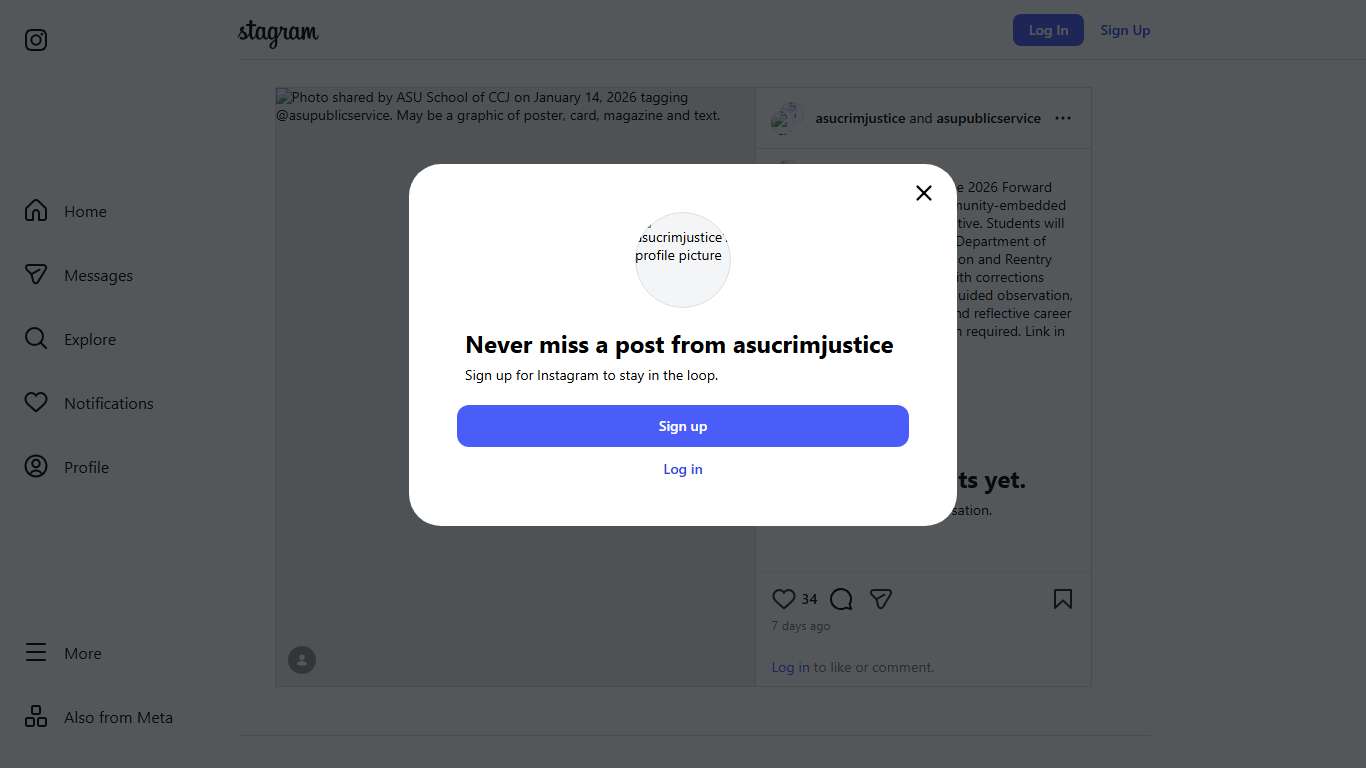
Task: Click the top Log In button
Action: point(1048,30)
